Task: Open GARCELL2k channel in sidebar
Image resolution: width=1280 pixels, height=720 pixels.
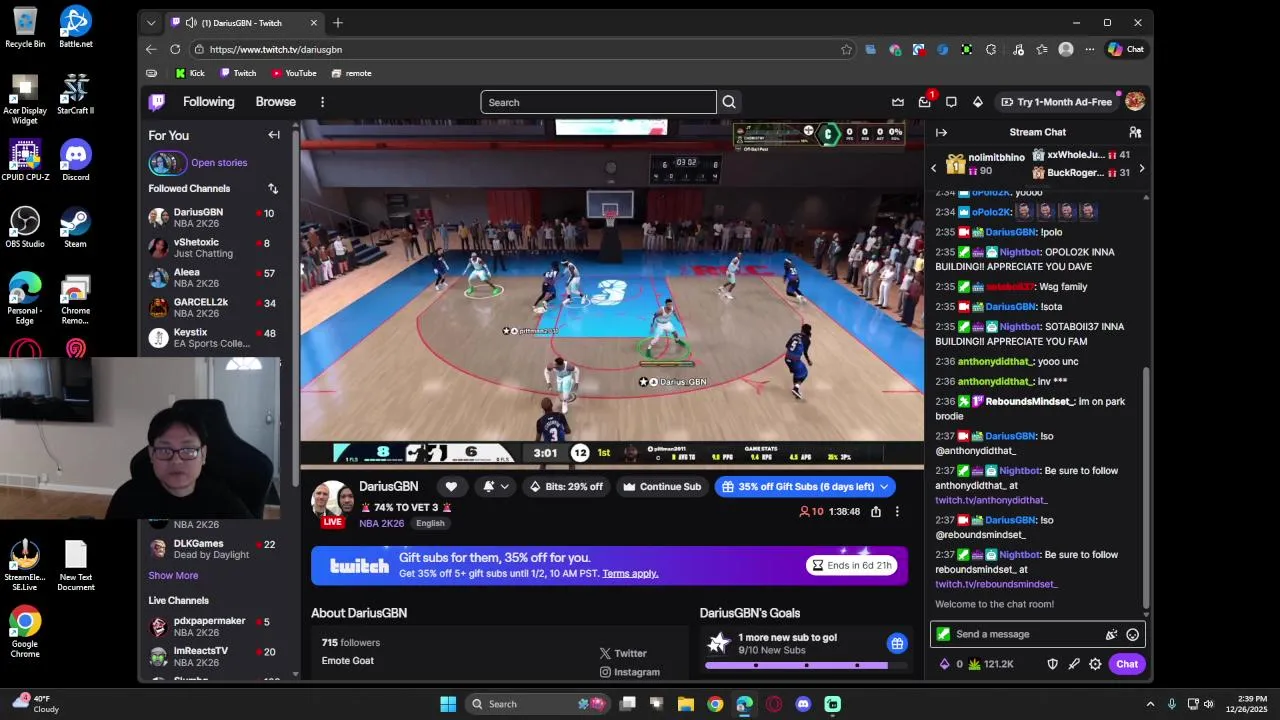Action: tap(213, 308)
